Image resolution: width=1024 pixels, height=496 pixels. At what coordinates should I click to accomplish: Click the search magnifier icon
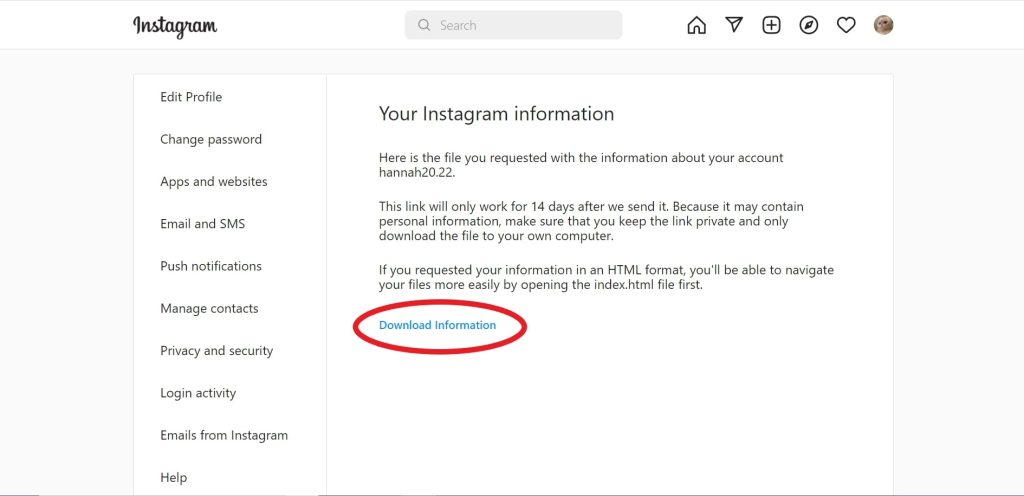(424, 25)
